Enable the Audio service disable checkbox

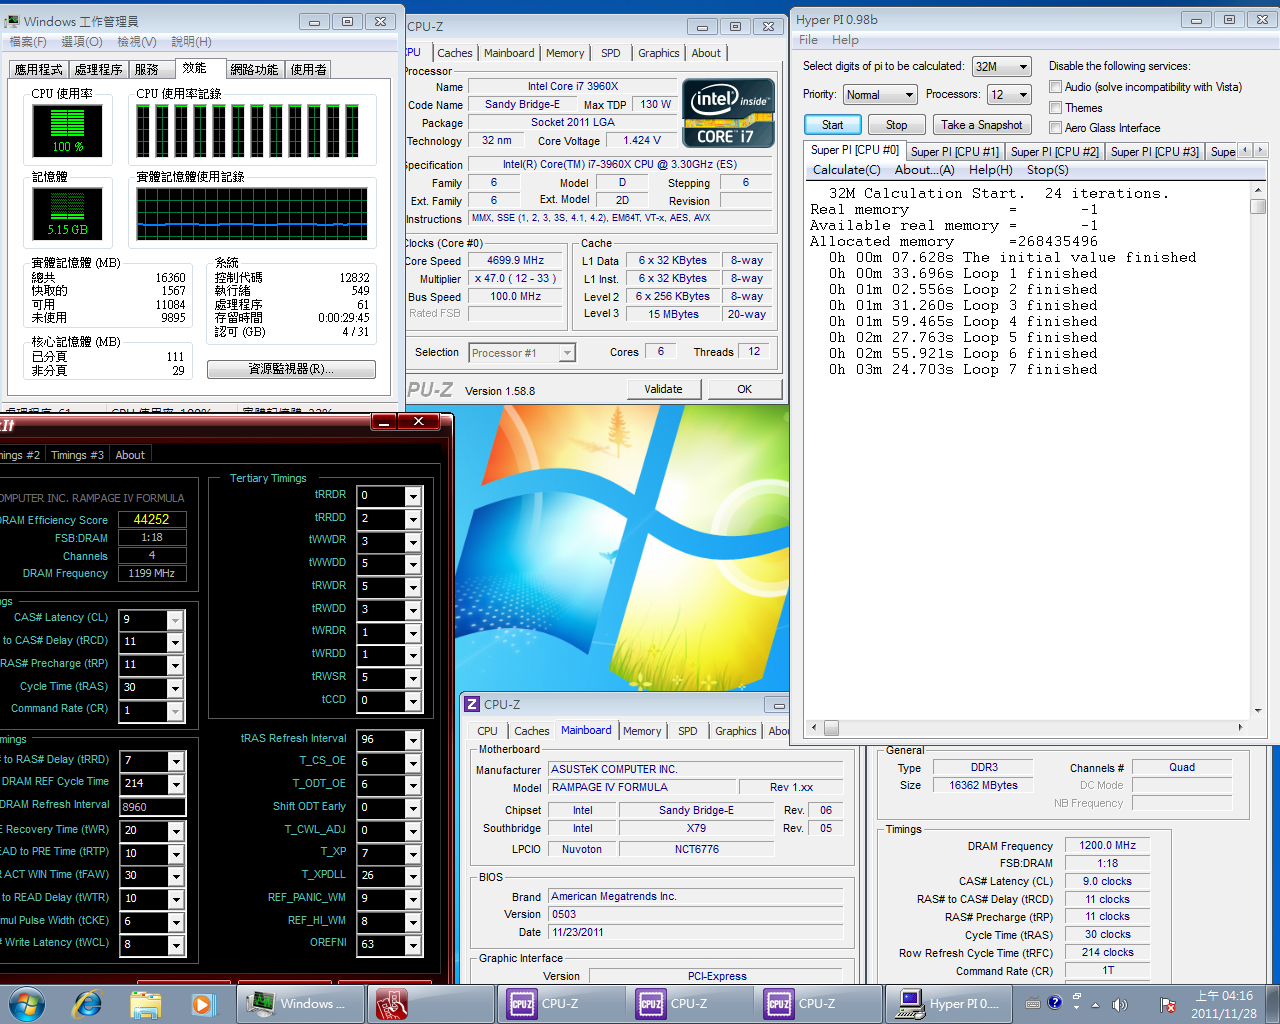coord(1055,87)
